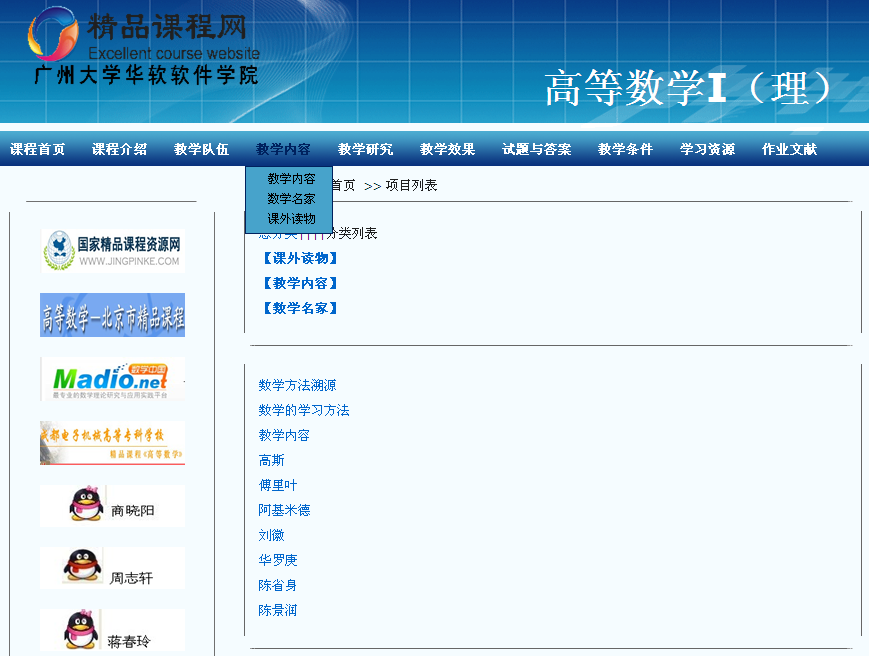Expand the 教学内容 navigation dropdown menu
Viewport: 869px width, 656px height.
283,150
